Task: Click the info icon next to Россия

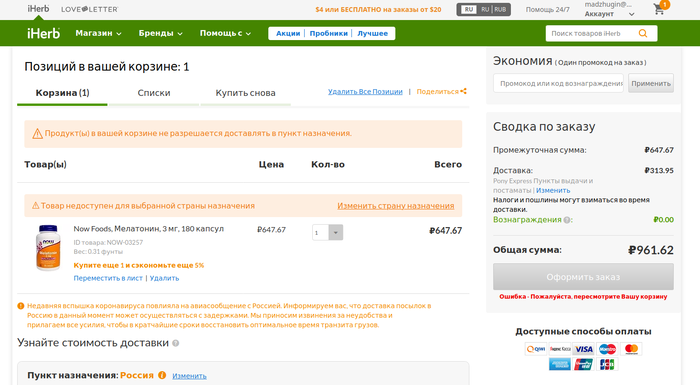Action: (162, 375)
